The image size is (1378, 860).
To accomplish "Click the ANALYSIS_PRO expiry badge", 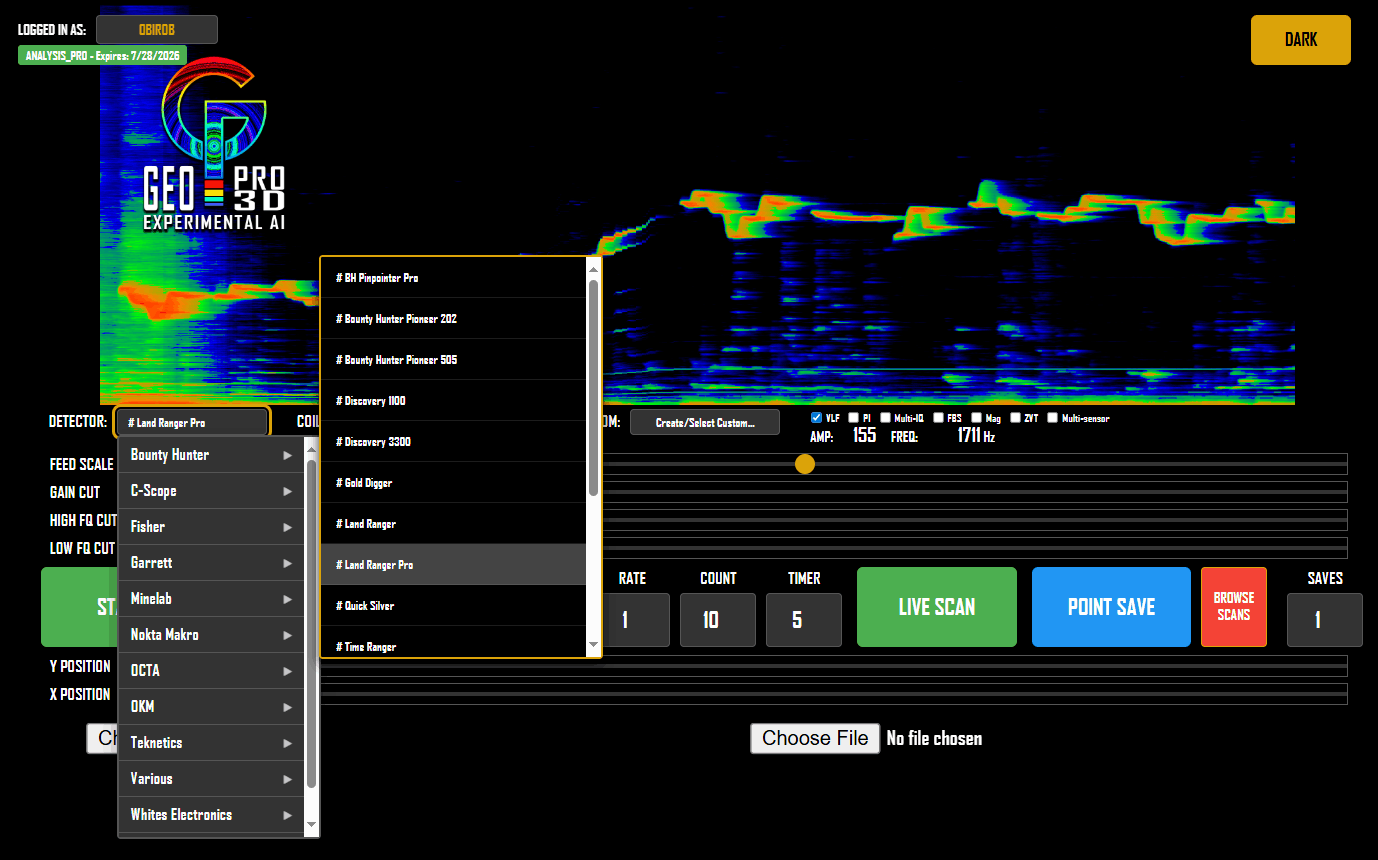I will [100, 56].
